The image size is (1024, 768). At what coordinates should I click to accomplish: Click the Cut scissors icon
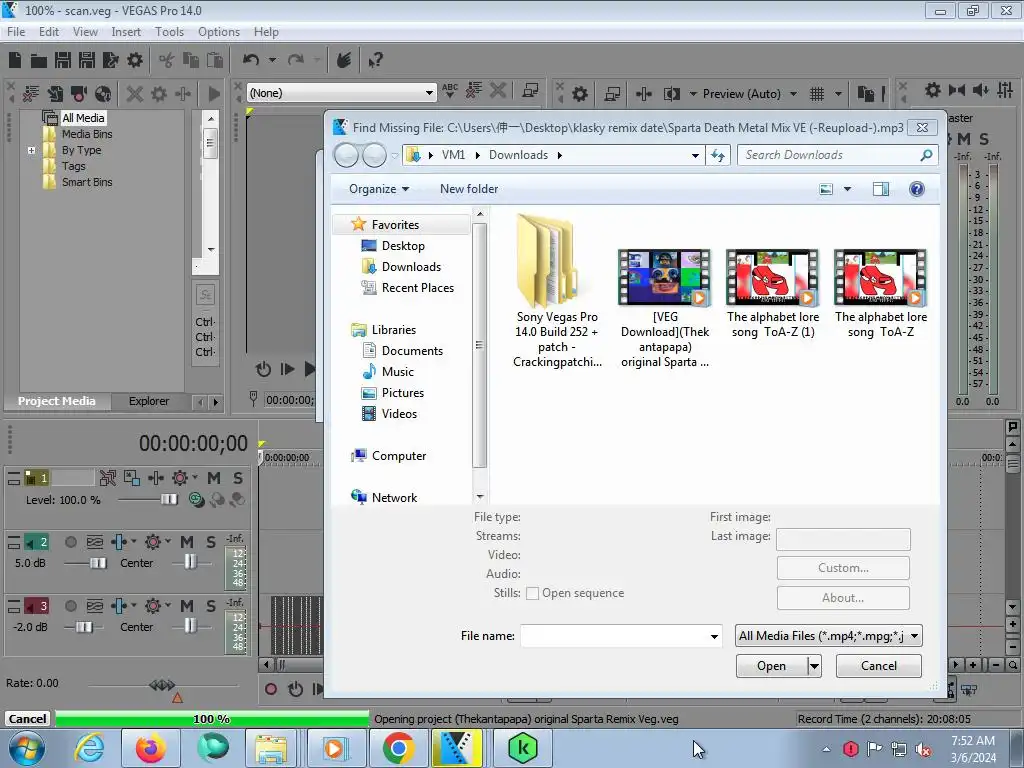tap(167, 60)
